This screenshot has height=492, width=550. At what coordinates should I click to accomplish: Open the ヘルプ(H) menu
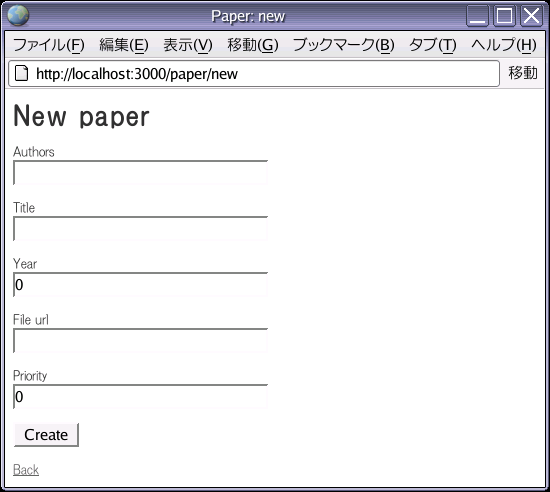click(x=504, y=45)
